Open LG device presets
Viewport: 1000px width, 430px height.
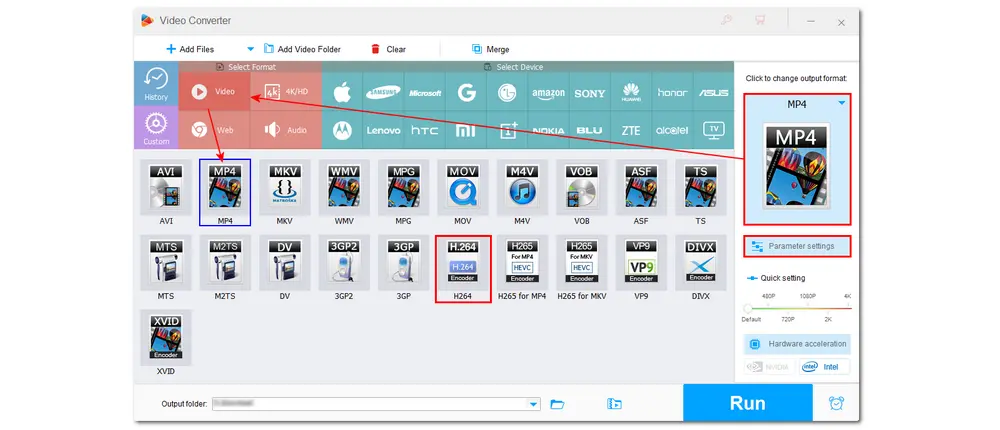tap(507, 93)
